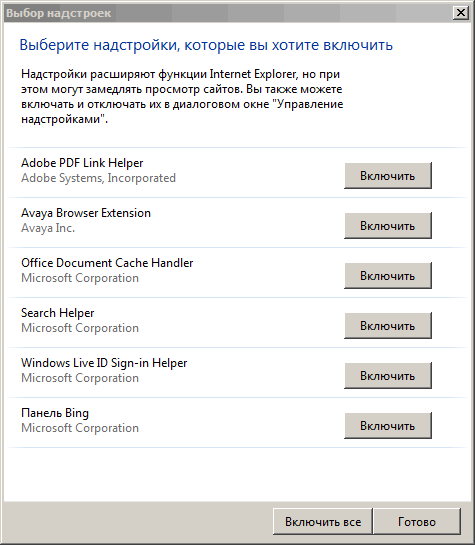The width and height of the screenshot is (475, 545).
Task: Click the Включить все button
Action: coord(323,521)
